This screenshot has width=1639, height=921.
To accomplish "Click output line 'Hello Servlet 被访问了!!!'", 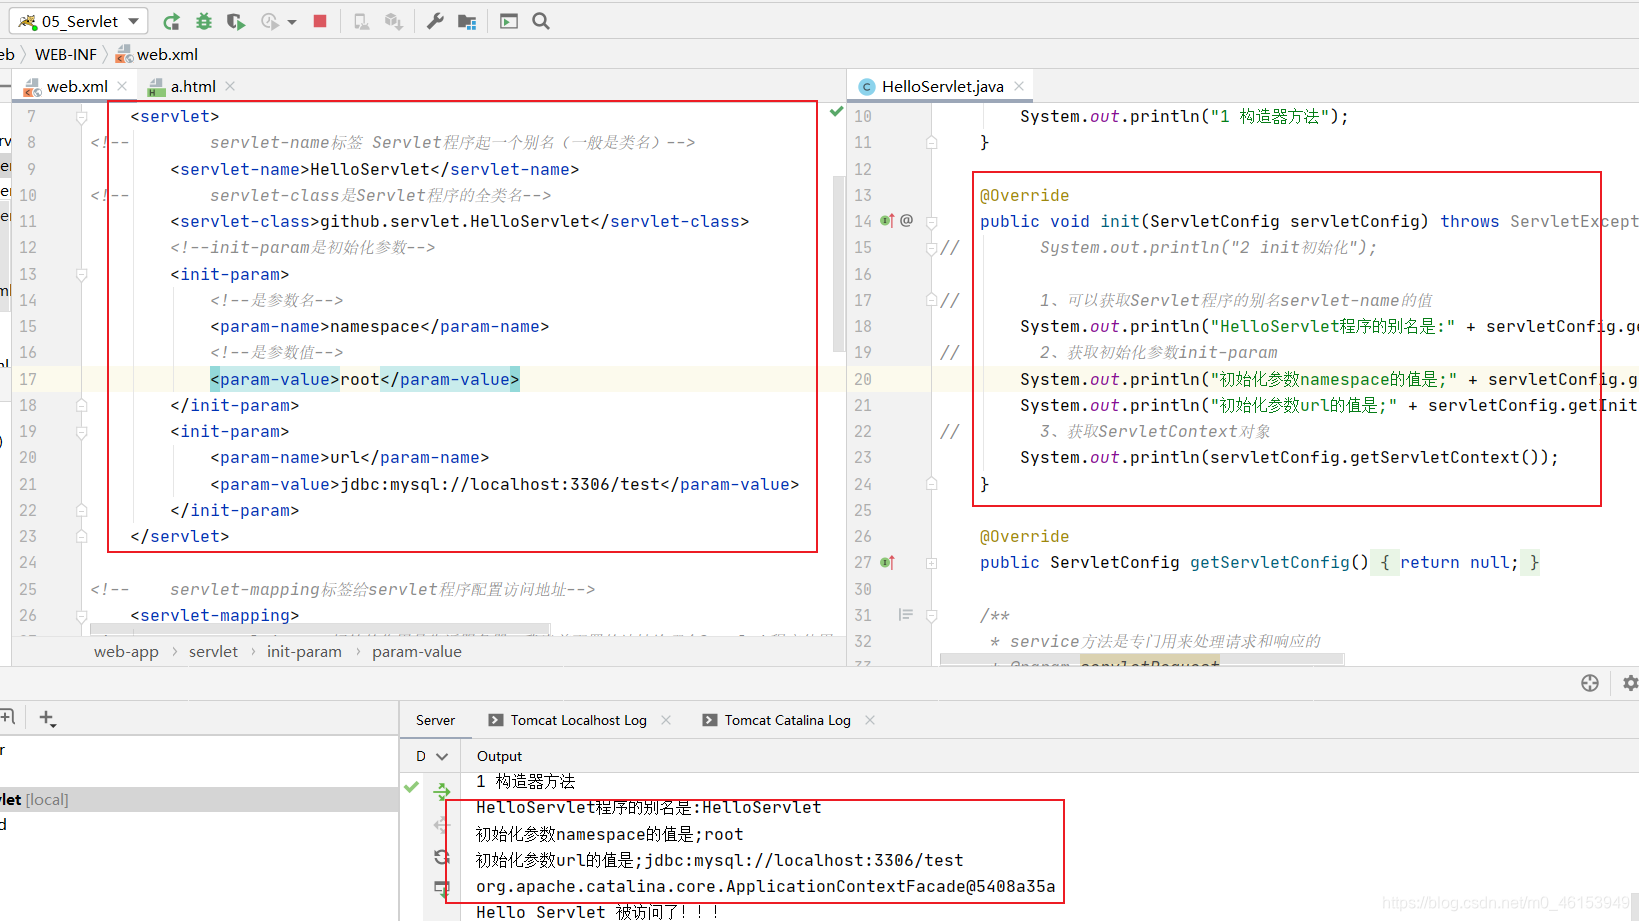I will point(597,912).
